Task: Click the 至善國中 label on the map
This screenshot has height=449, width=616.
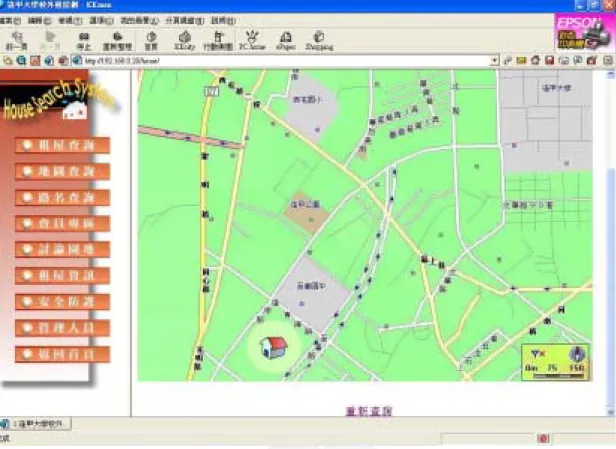Action: [x=311, y=286]
